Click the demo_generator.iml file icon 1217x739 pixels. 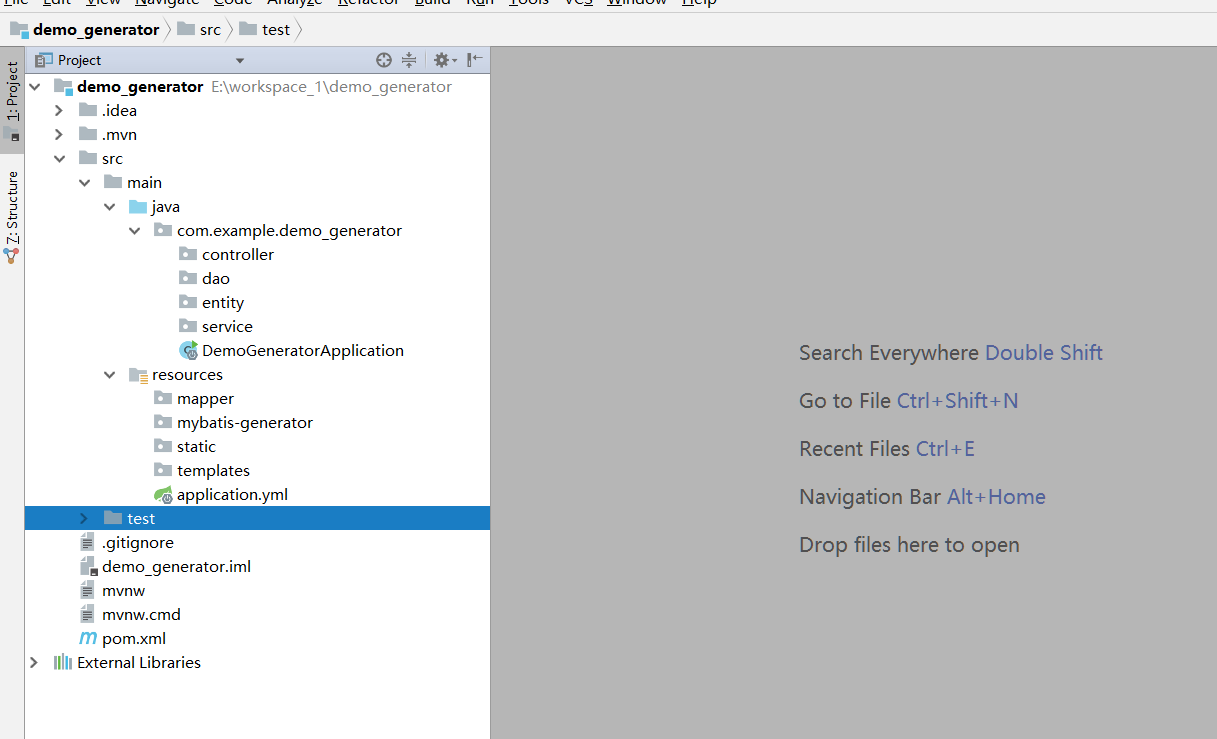pyautogui.click(x=88, y=567)
